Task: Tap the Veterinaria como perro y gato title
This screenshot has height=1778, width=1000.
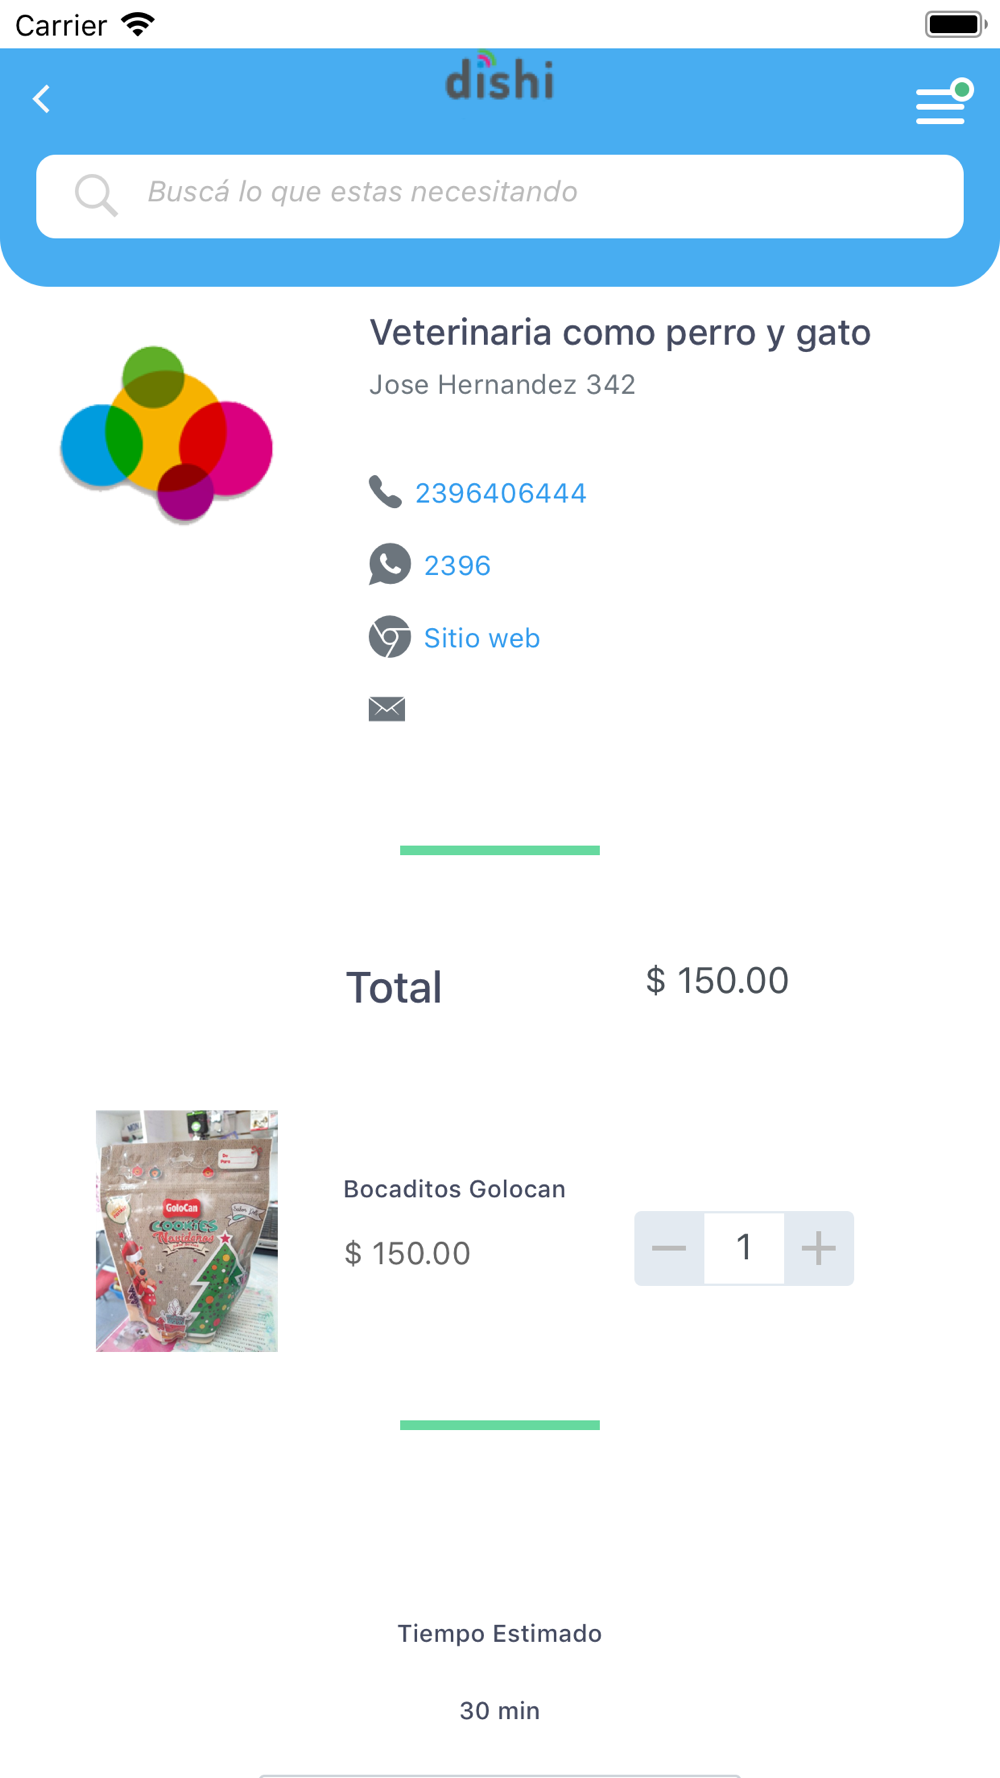Action: [x=620, y=333]
